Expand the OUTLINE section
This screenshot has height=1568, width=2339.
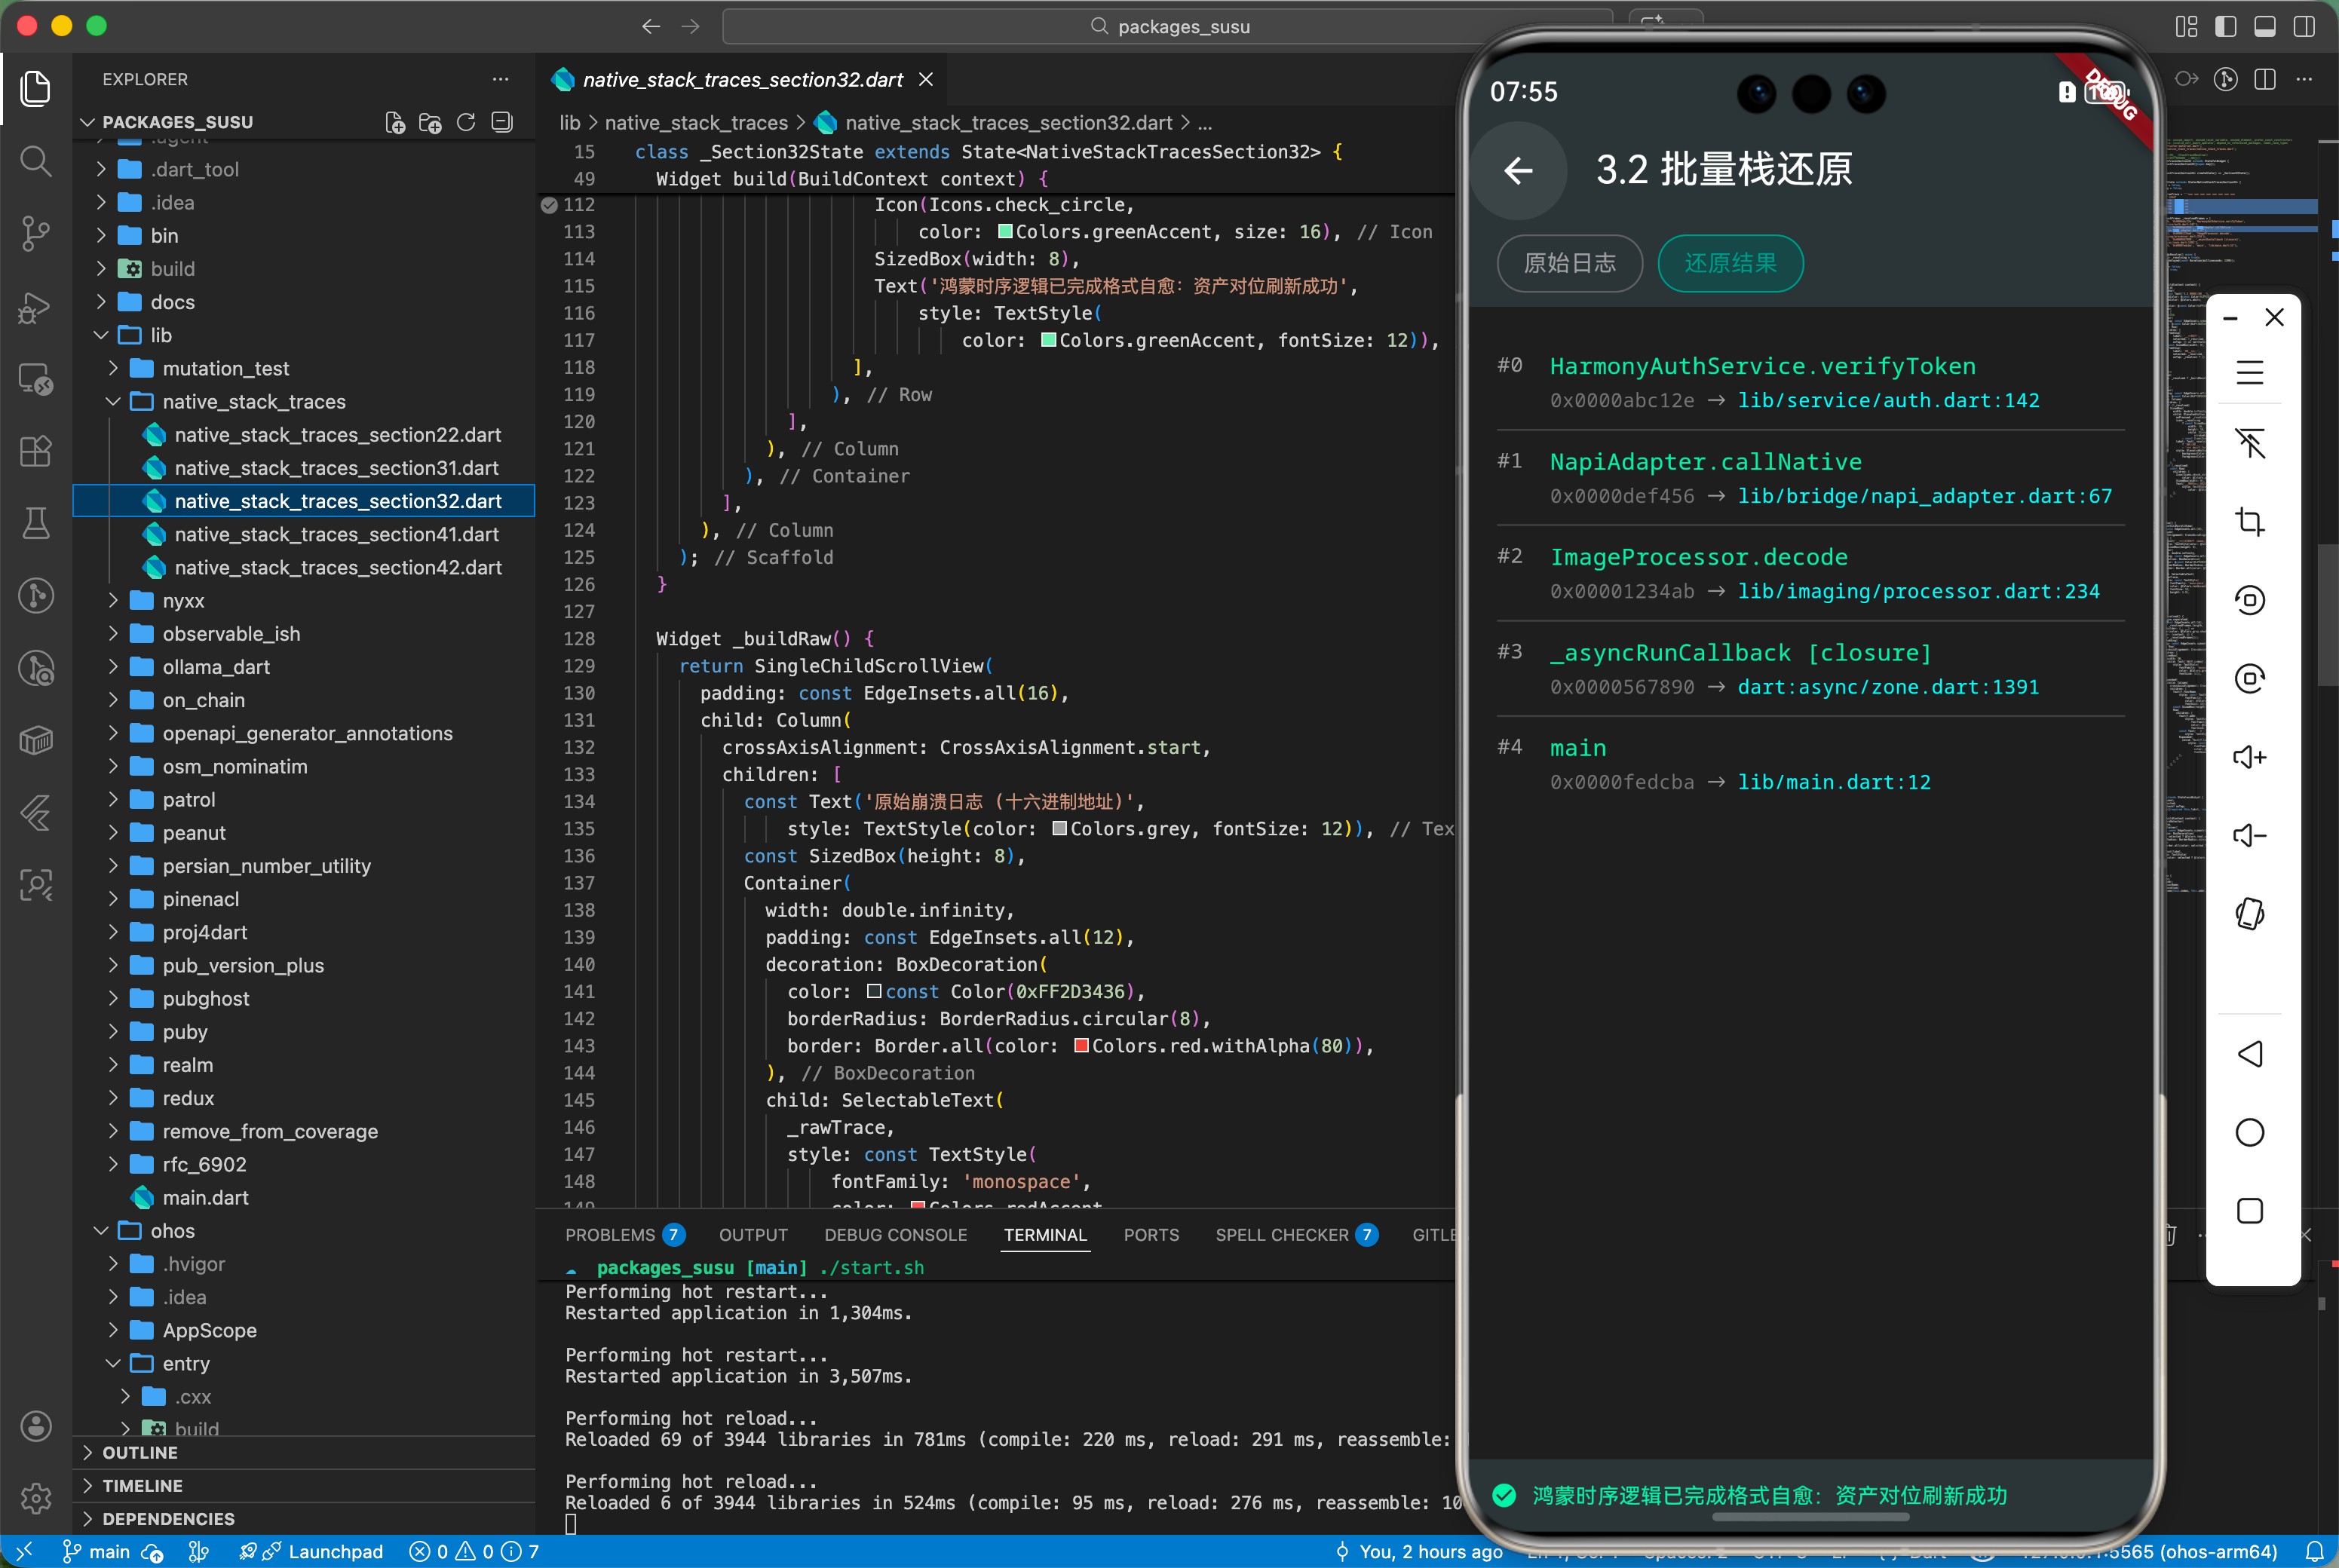(x=140, y=1452)
